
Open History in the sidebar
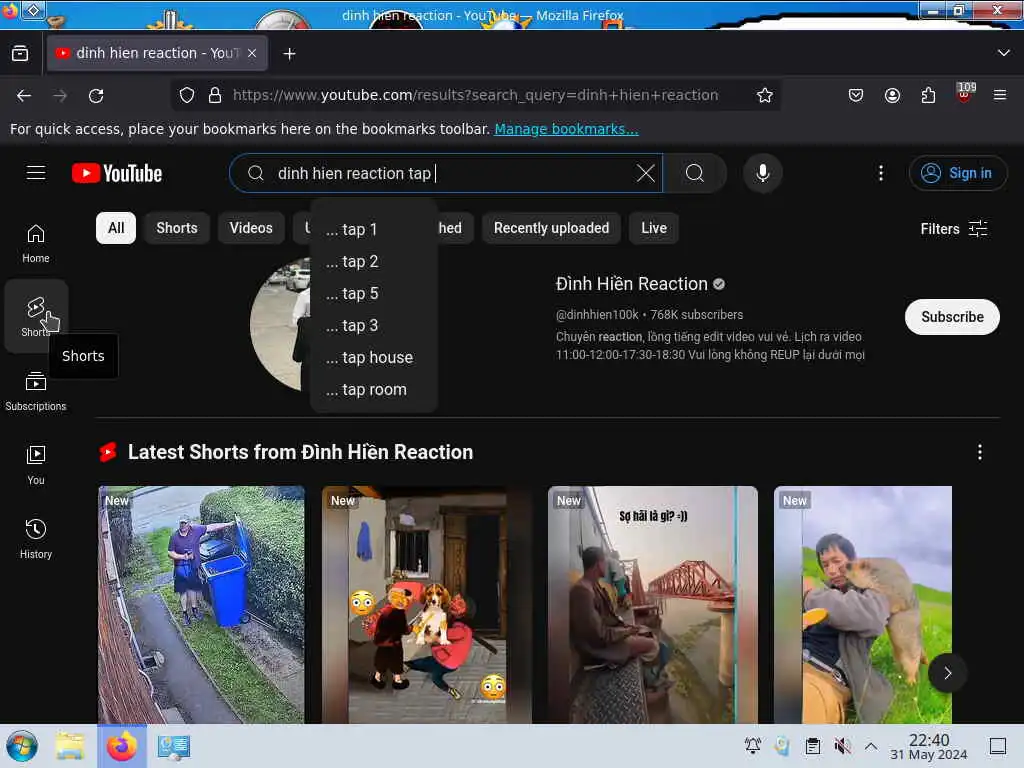click(36, 539)
